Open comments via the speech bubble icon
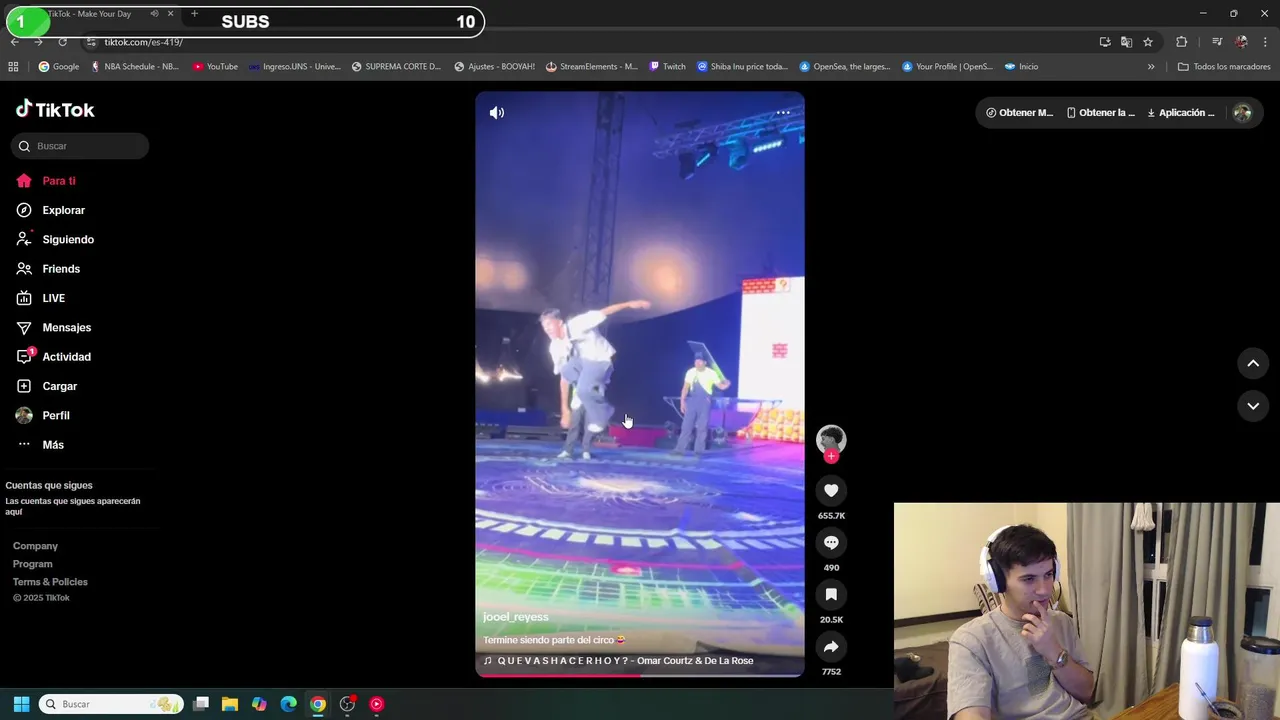1280x720 pixels. (831, 542)
